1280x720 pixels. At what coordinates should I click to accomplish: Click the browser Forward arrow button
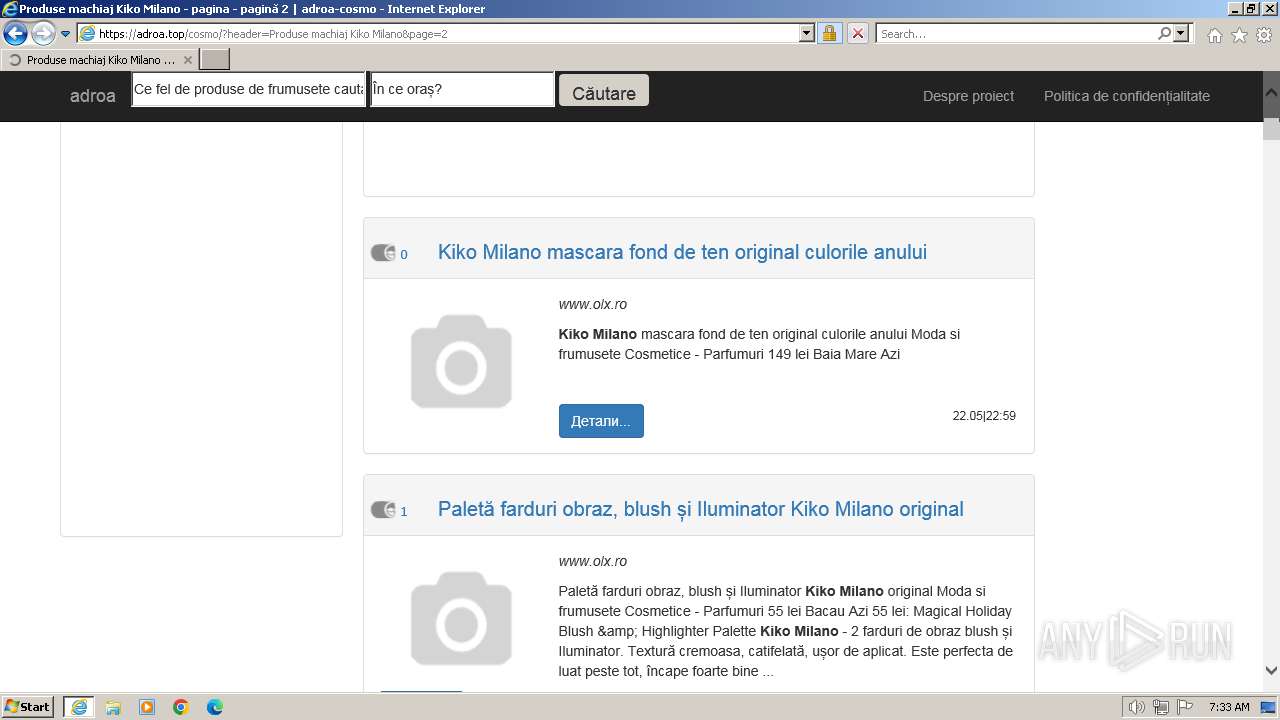click(x=43, y=34)
